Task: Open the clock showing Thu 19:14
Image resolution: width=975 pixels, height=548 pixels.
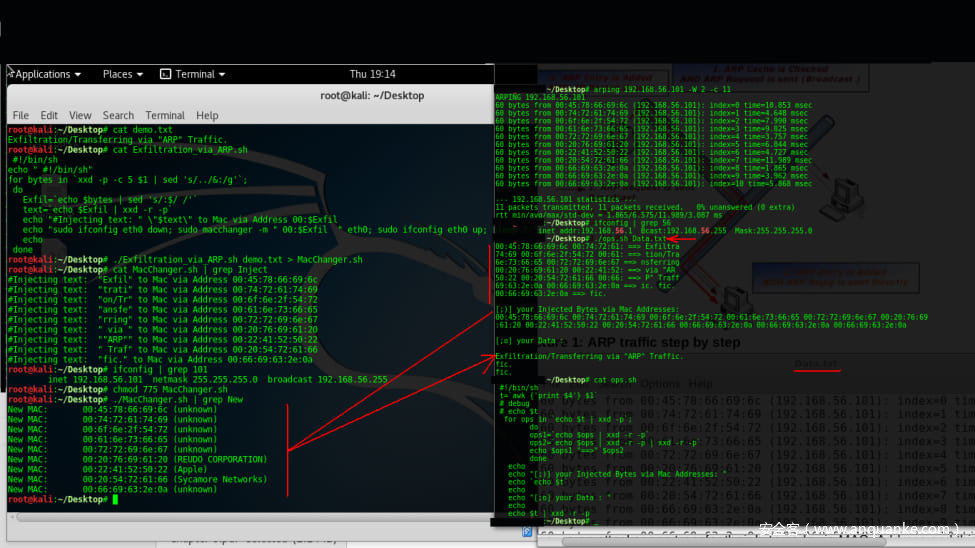Action: (372, 74)
